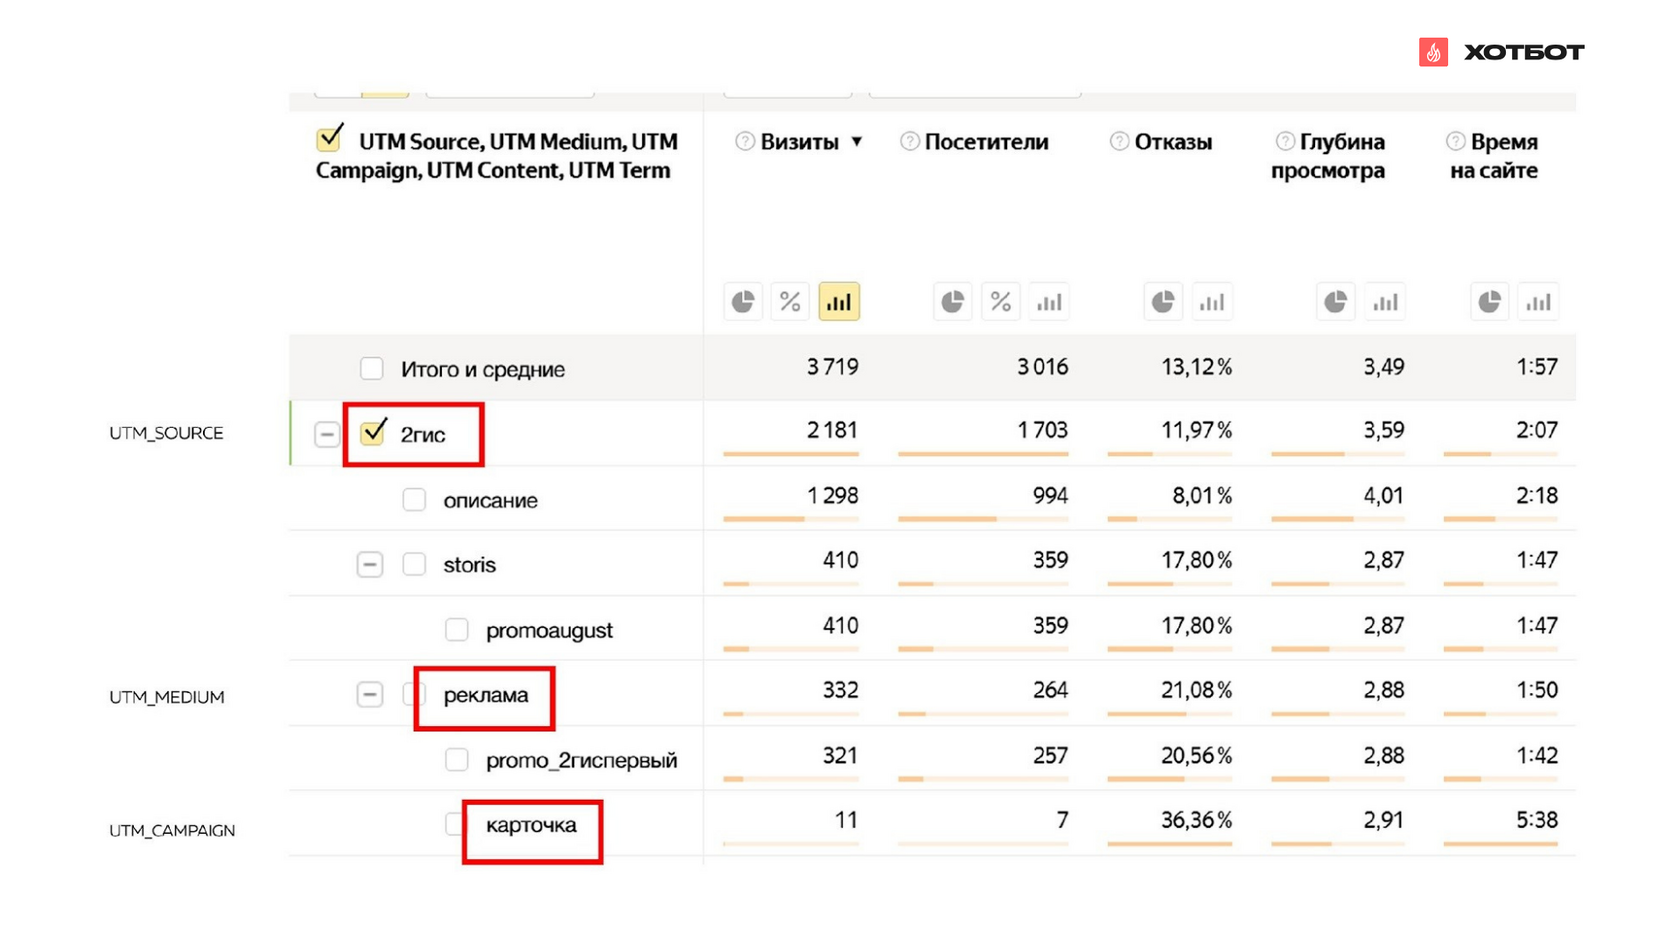Toggle bar chart icon under Визиты

point(838,302)
